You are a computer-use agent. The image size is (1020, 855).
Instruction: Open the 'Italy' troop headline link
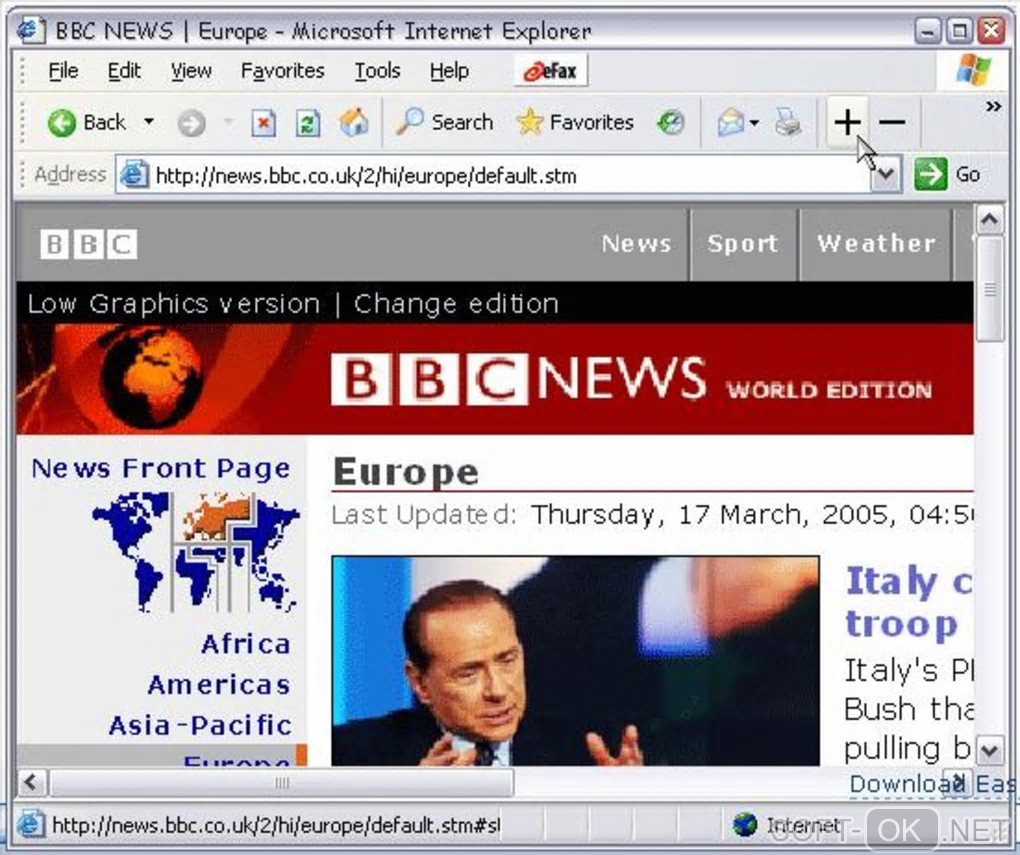[x=908, y=603]
